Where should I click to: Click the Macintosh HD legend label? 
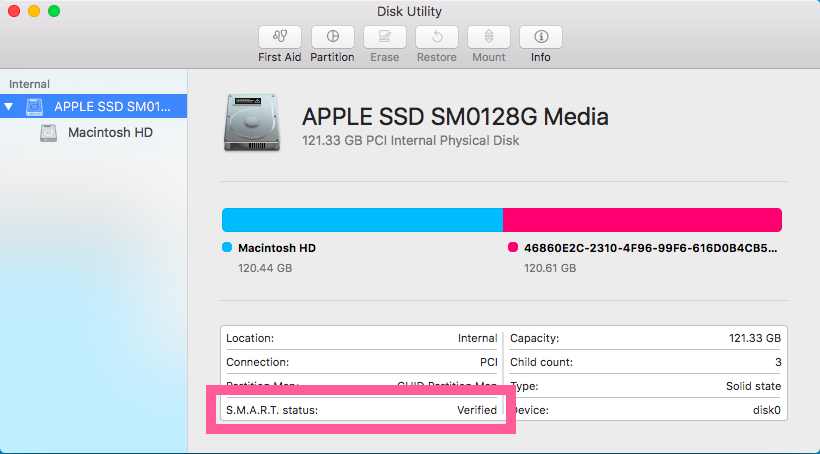(276, 248)
